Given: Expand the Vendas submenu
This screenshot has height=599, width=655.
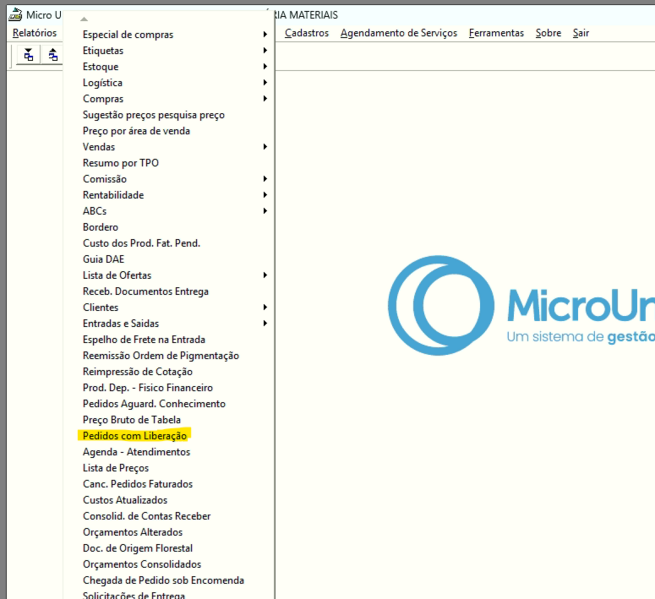Looking at the screenshot, I should point(169,147).
